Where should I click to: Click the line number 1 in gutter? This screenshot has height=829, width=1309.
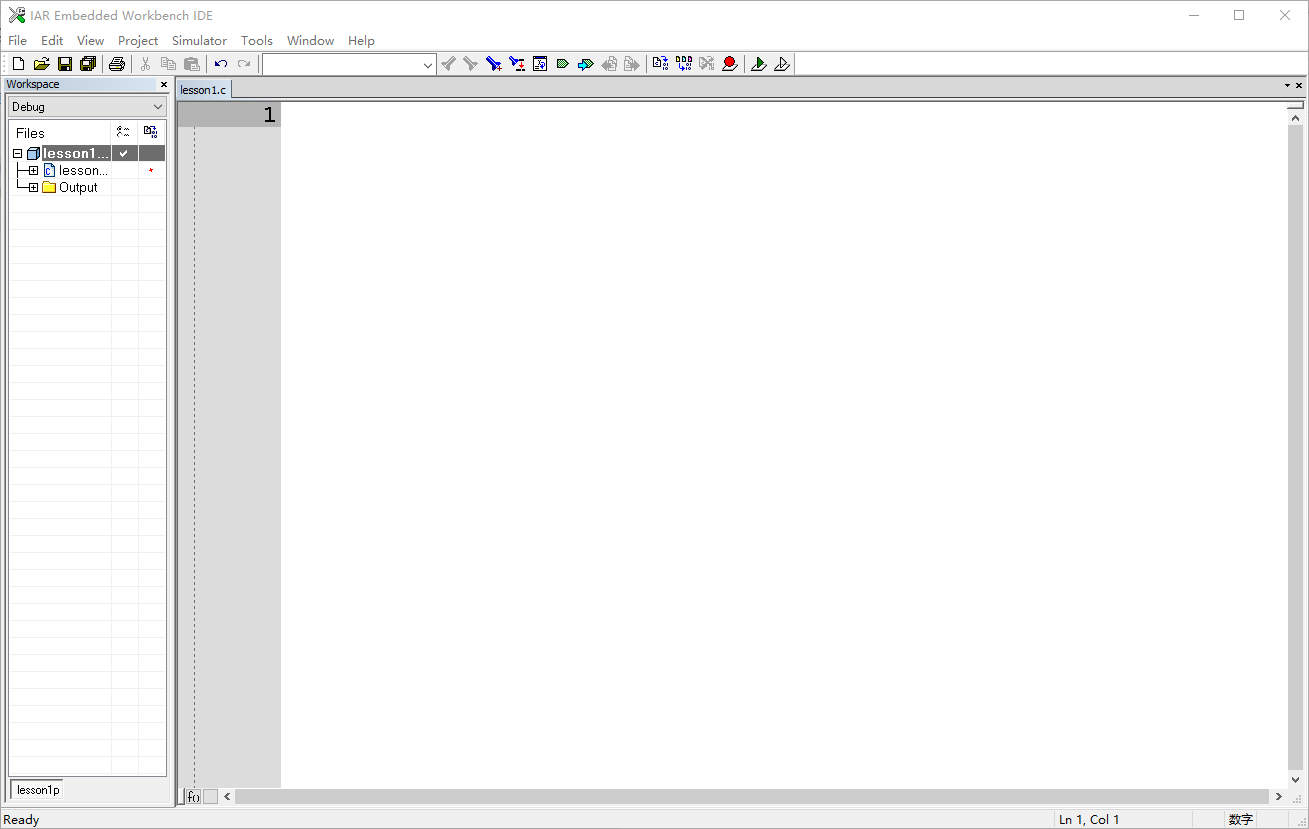click(x=269, y=115)
